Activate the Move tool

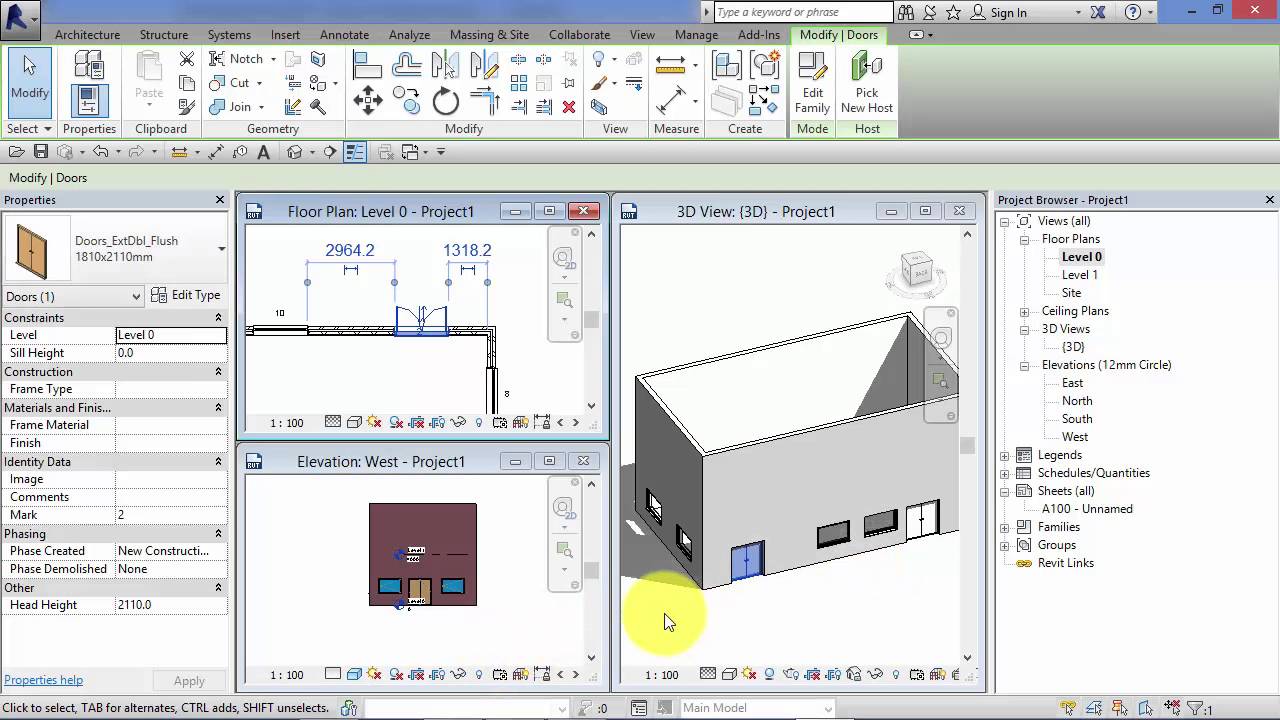click(x=368, y=100)
